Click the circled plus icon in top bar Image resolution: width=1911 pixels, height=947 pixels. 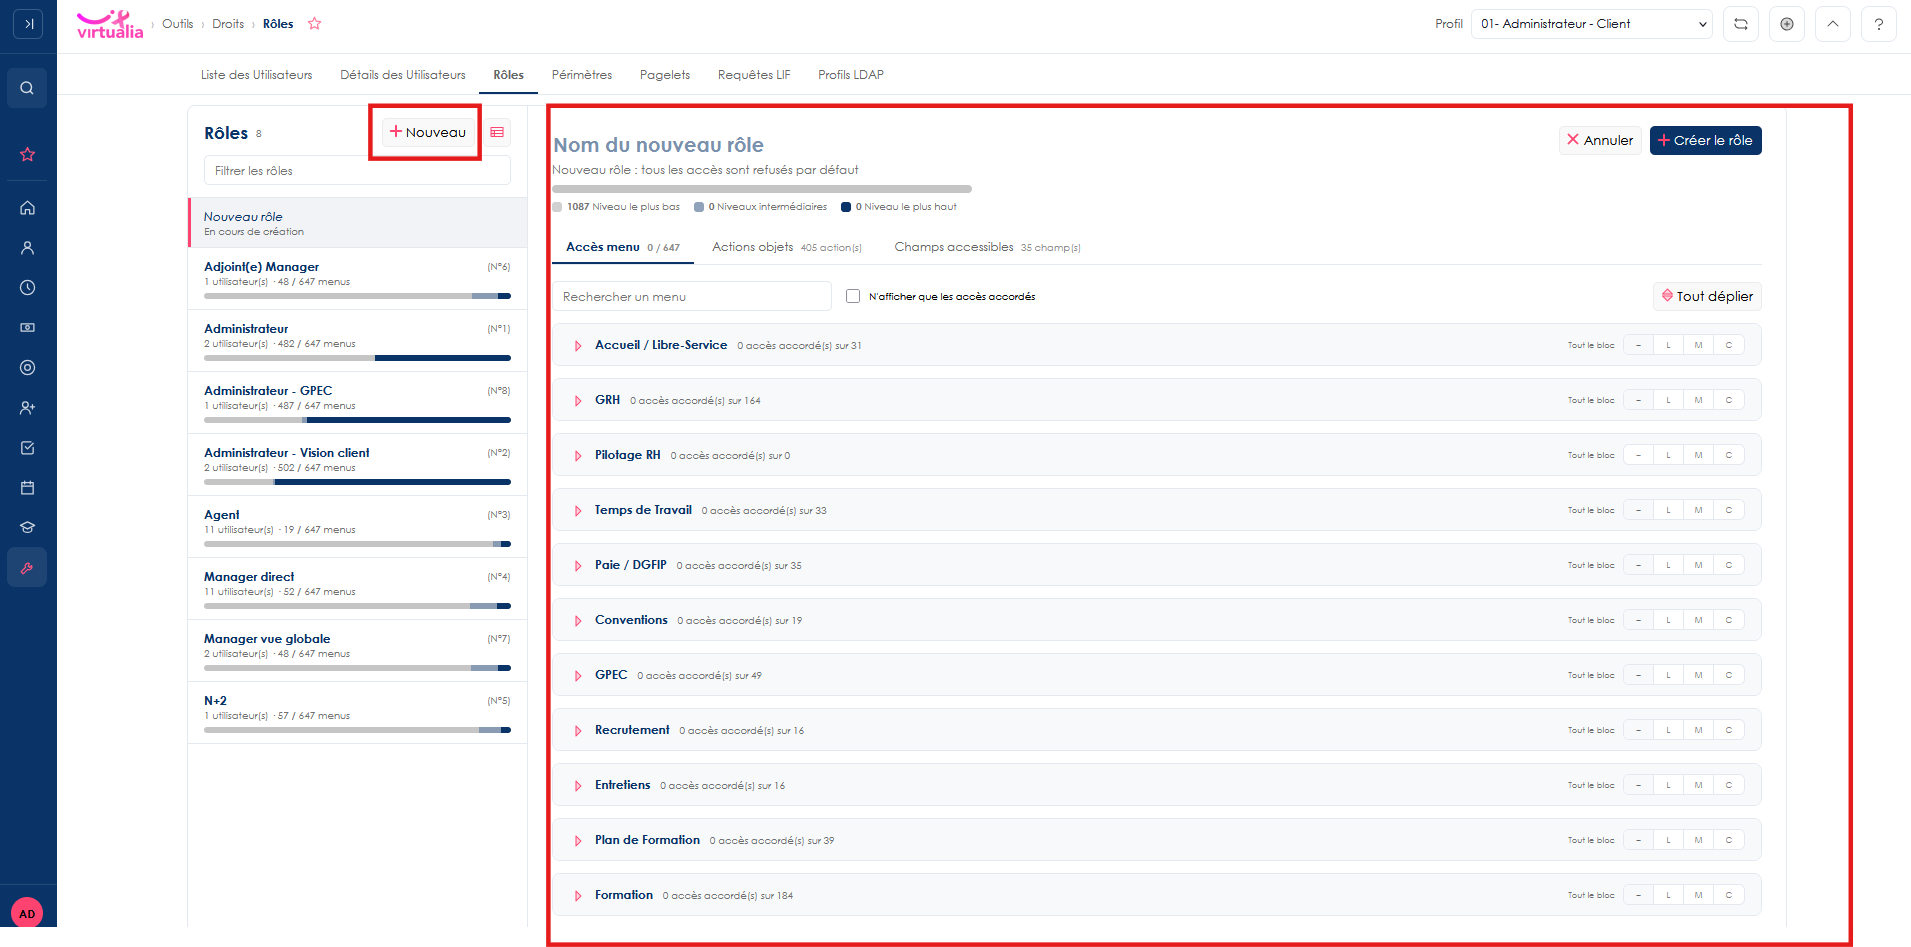tap(1787, 24)
